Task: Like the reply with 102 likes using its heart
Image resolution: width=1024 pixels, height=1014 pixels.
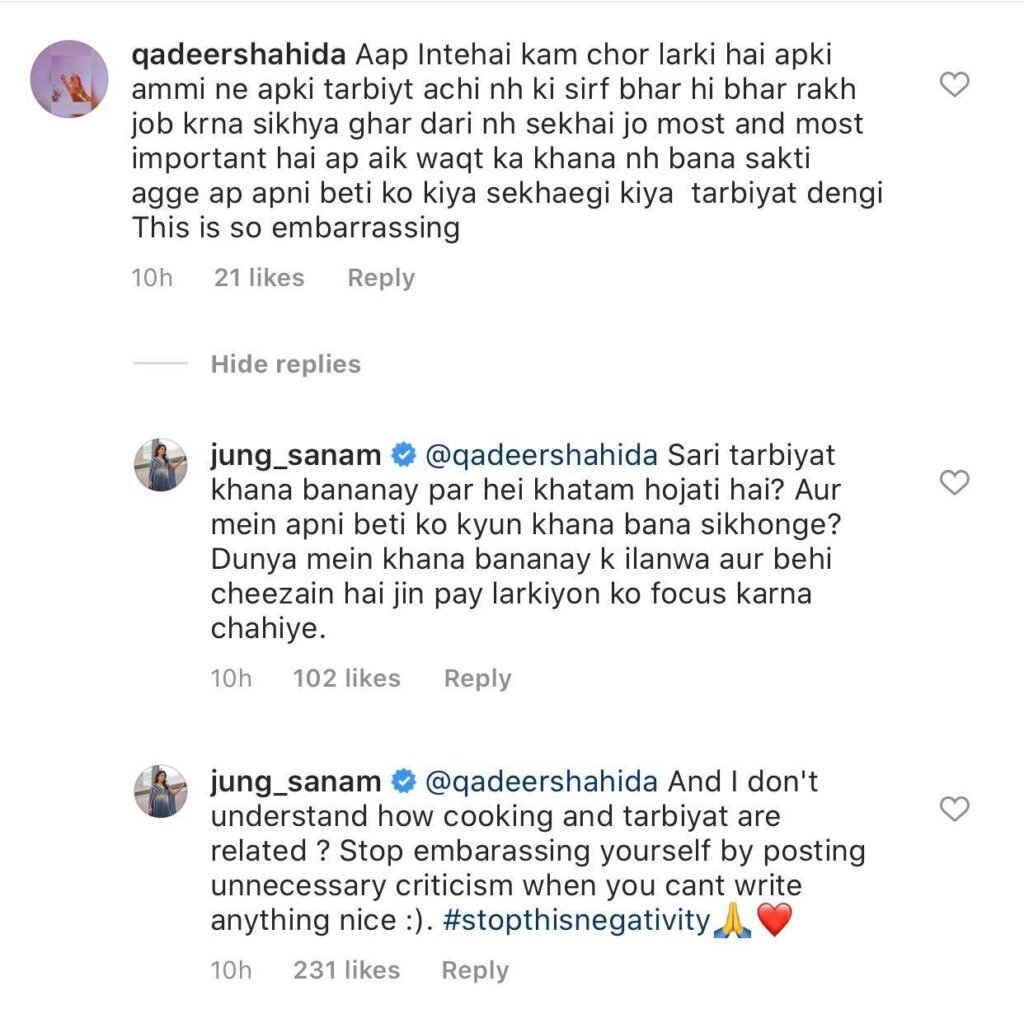Action: [955, 483]
